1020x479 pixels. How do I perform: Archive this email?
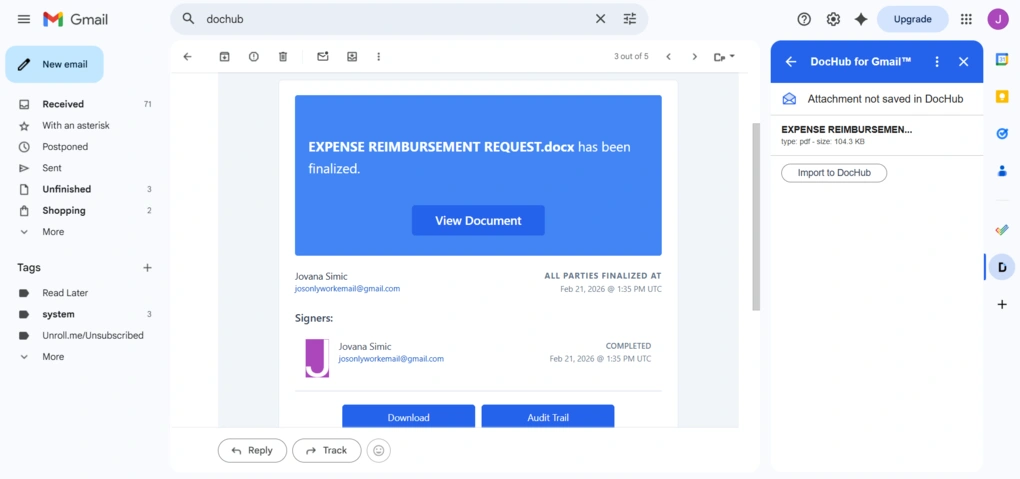tap(224, 57)
